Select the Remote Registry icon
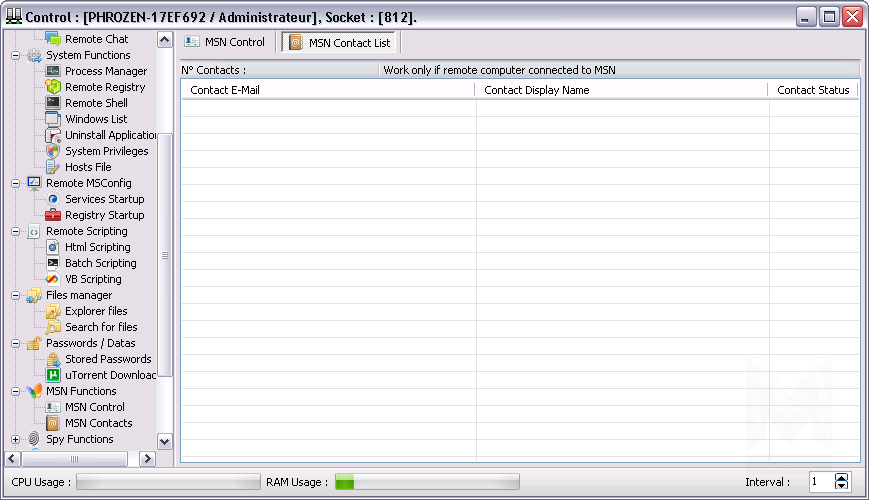Screen dimensions: 869x500 53,87
